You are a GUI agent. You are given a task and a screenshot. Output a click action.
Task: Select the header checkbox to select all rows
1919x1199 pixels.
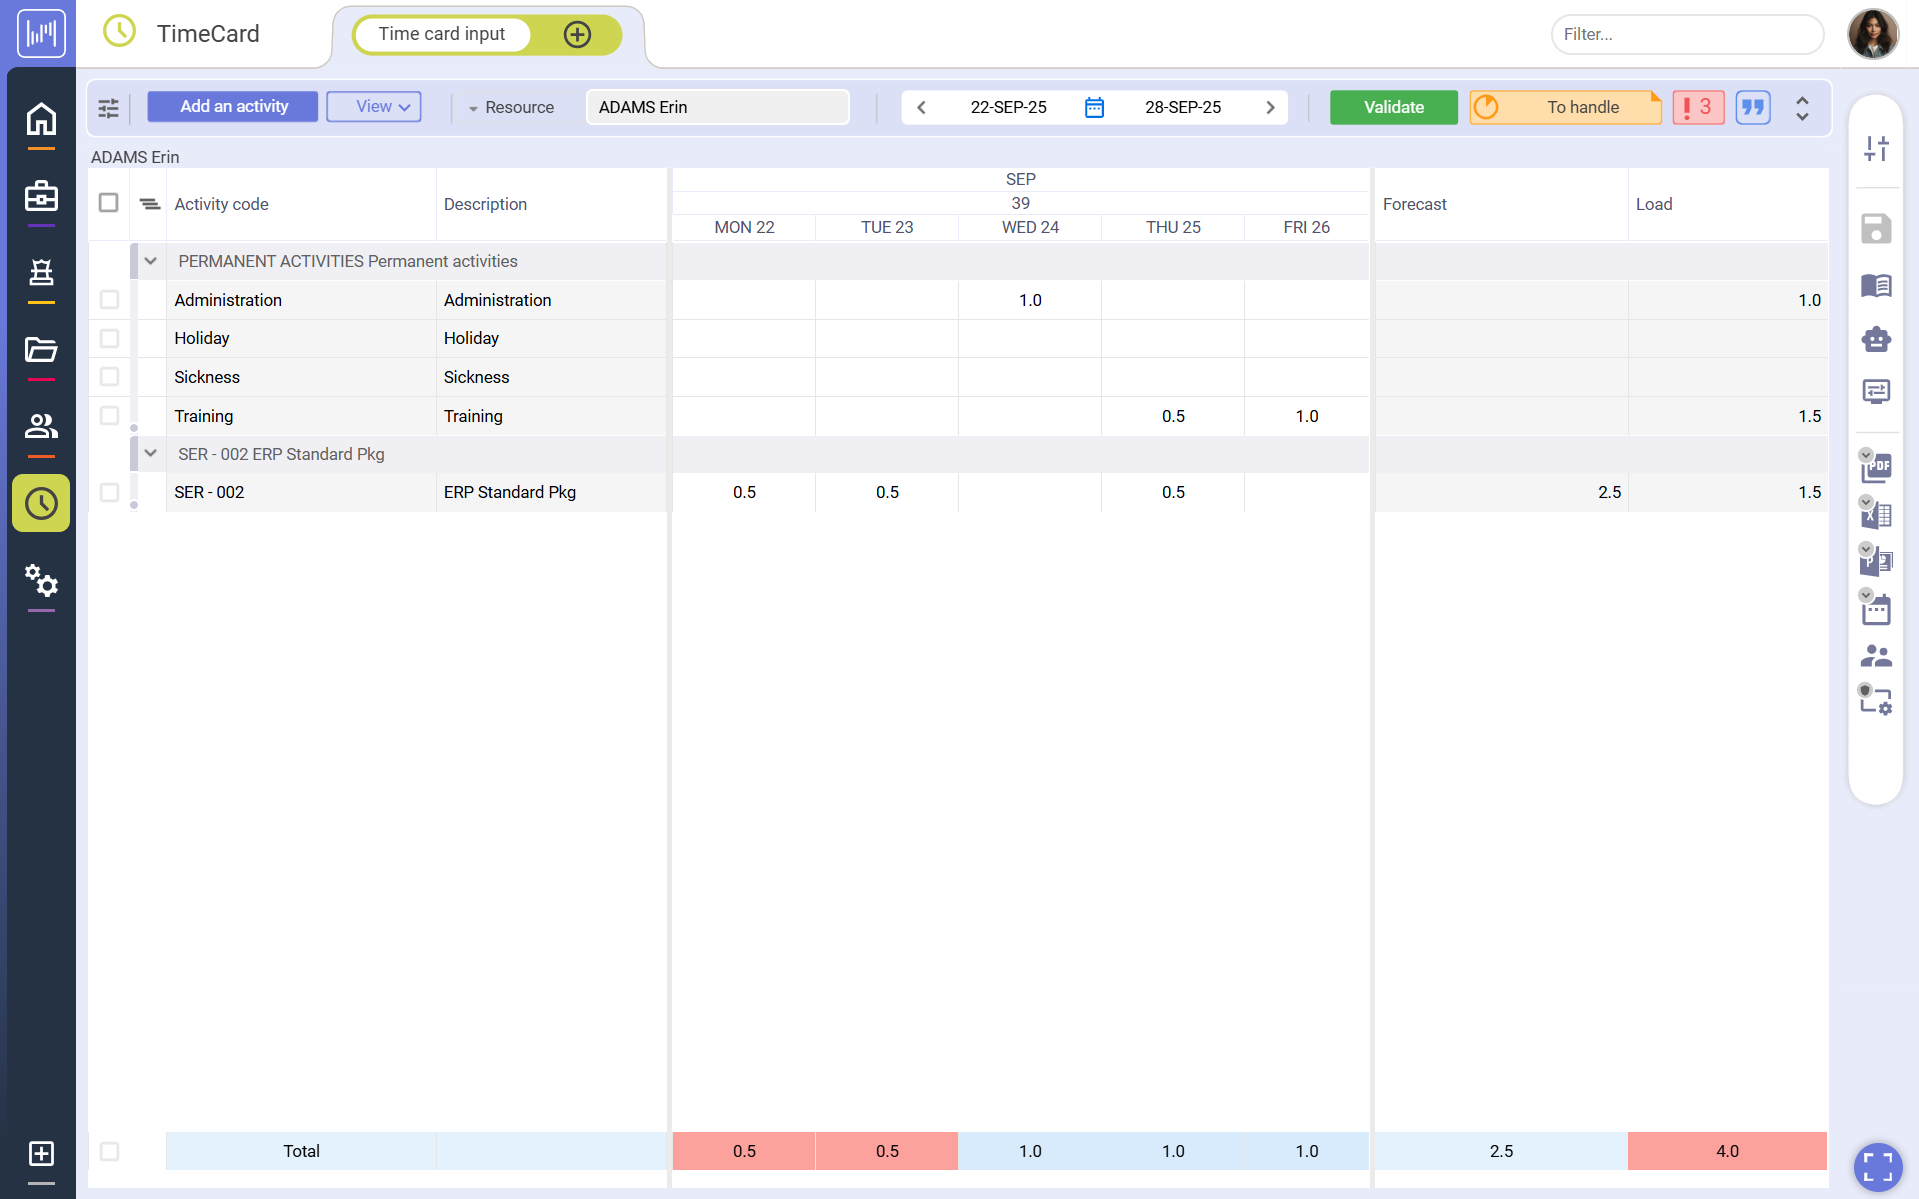point(109,202)
